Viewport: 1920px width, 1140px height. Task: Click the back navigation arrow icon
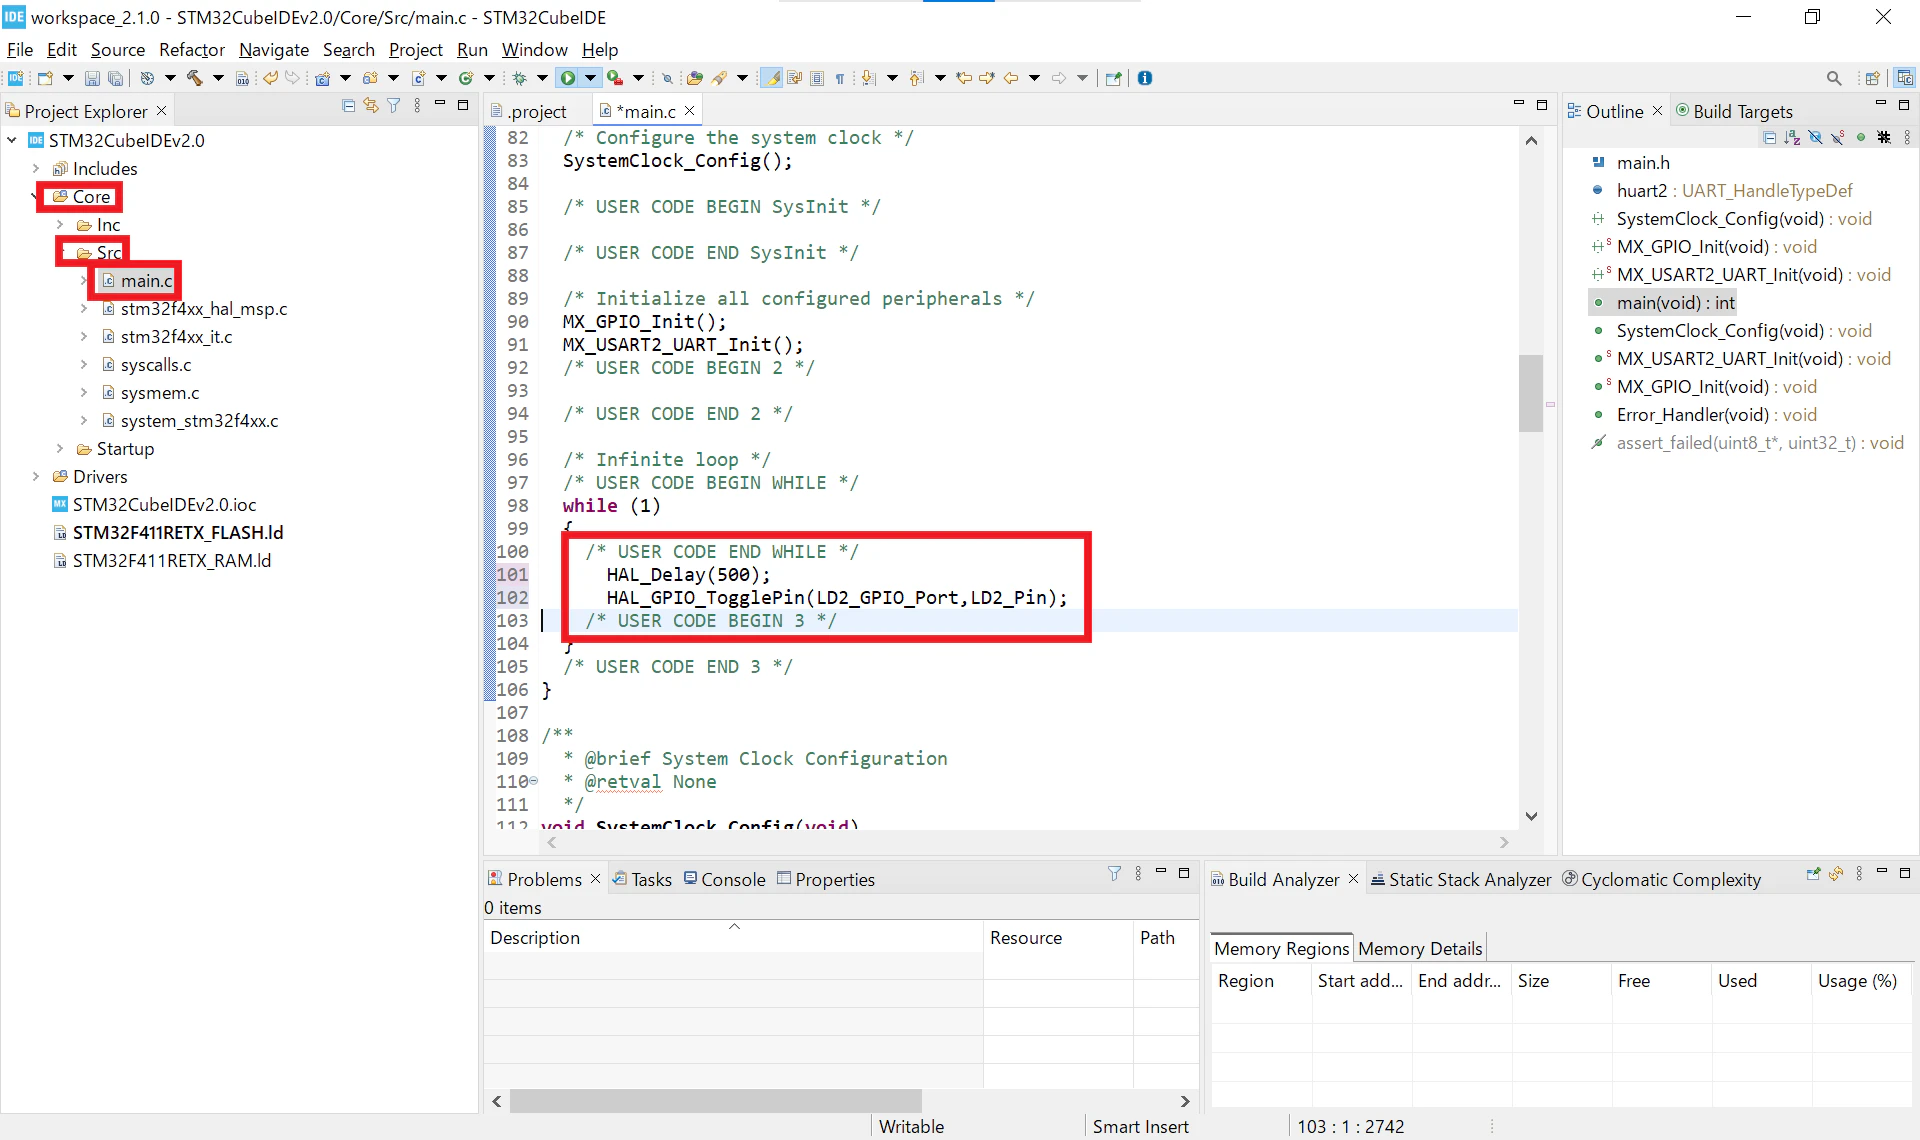(1011, 78)
